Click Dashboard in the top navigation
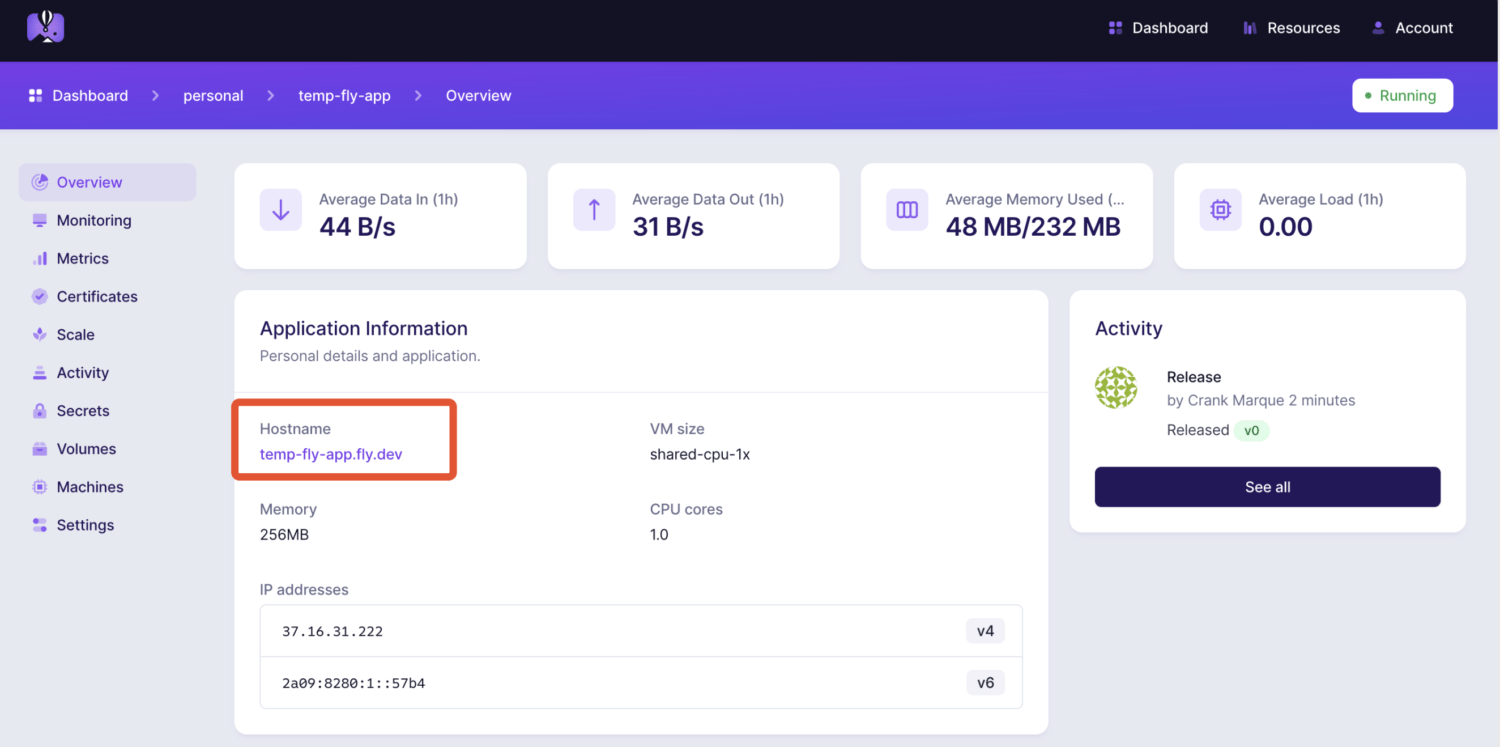The image size is (1500, 747). coord(1158,28)
